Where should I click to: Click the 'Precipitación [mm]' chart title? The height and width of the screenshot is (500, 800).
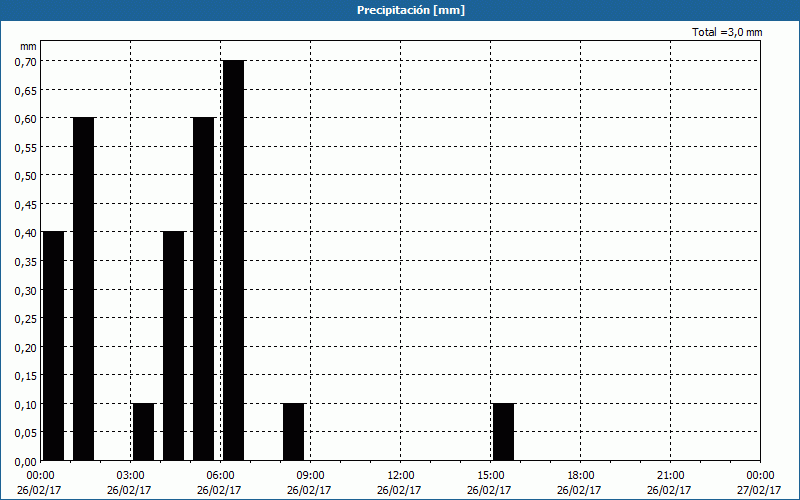pyautogui.click(x=411, y=10)
